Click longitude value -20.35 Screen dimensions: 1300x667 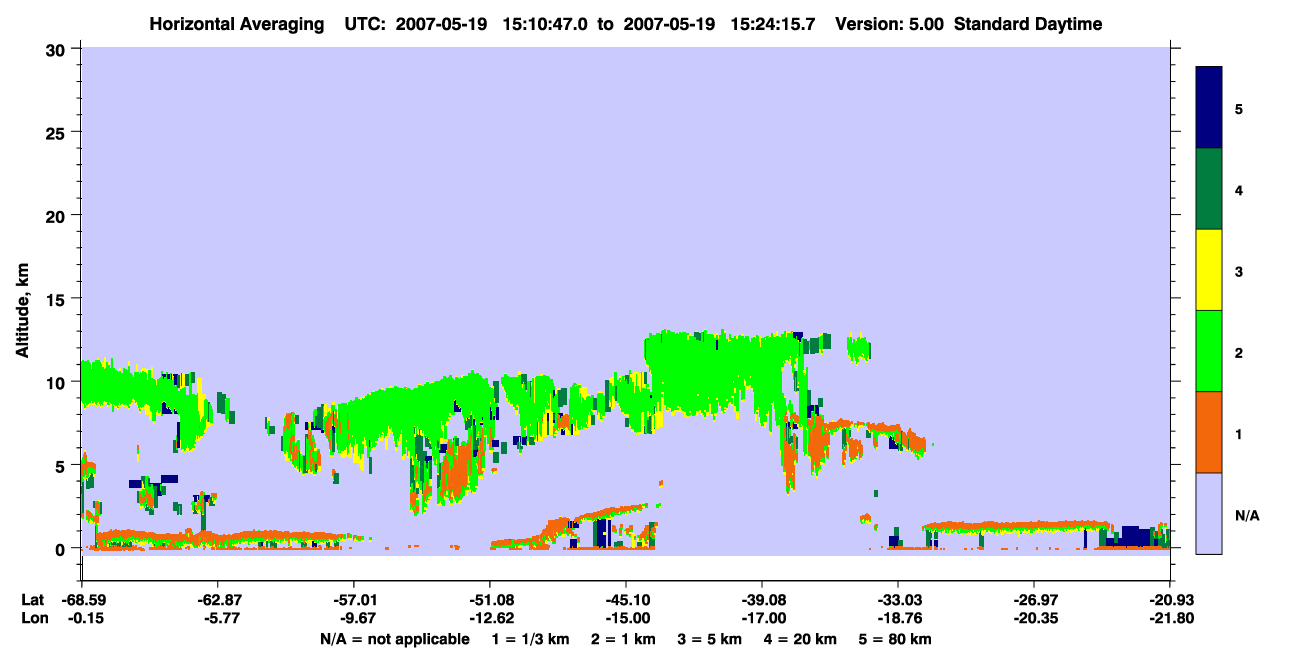click(1034, 618)
